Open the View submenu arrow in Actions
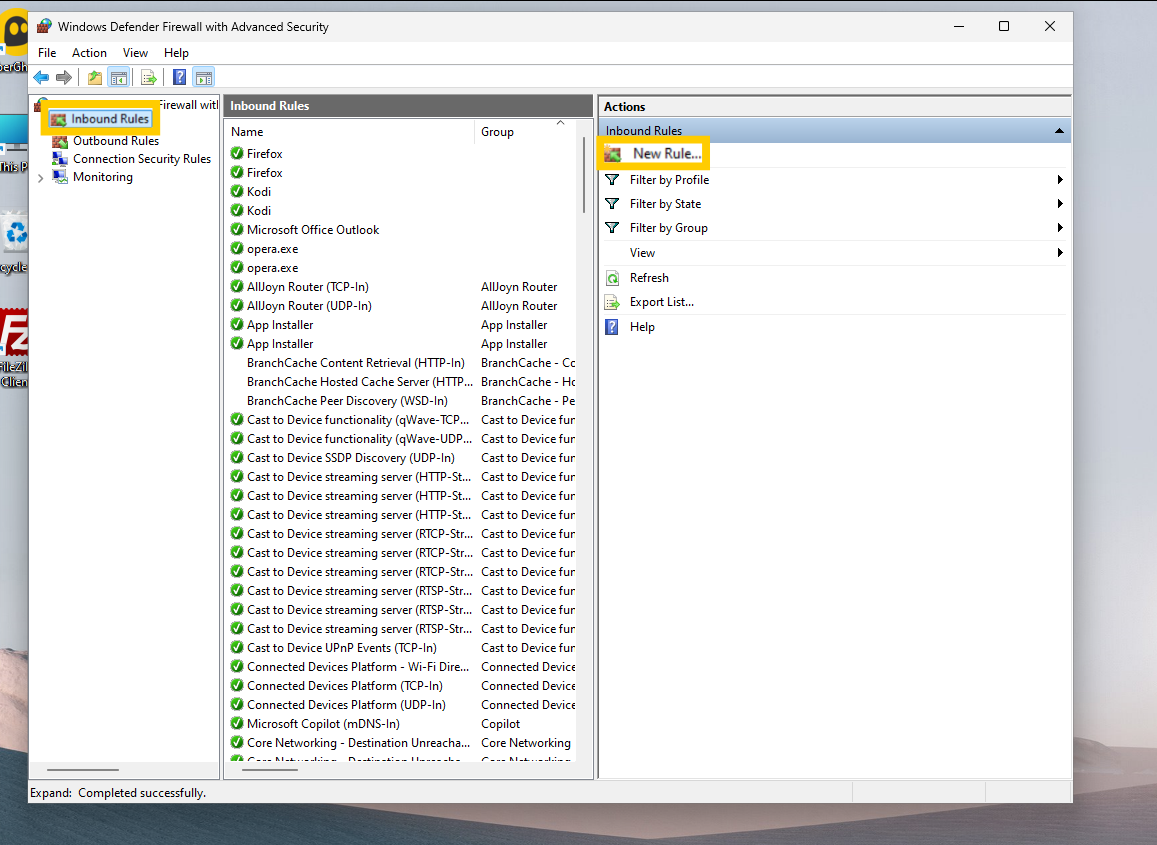Image resolution: width=1157 pixels, height=845 pixels. pyautogui.click(x=1060, y=253)
